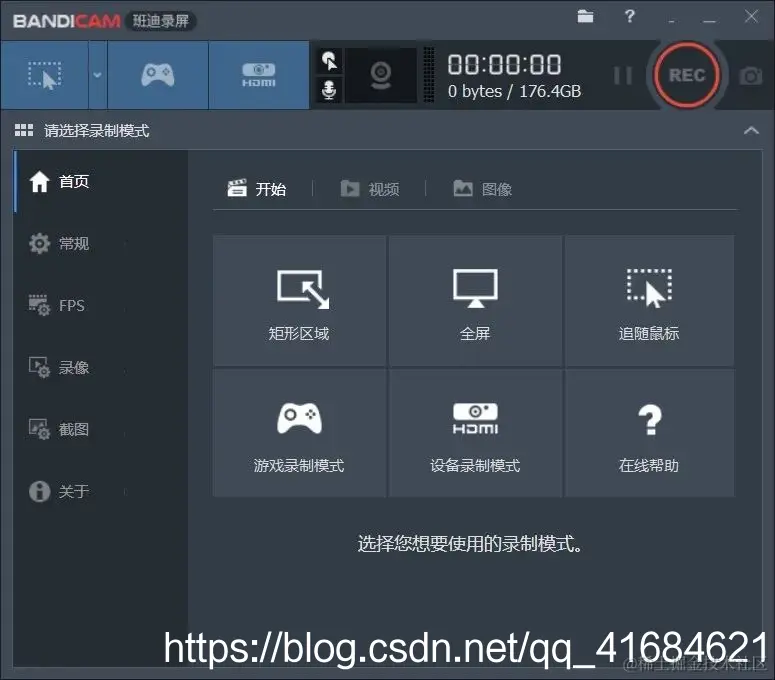Toggle the mouse cursor effect icon

click(x=329, y=61)
